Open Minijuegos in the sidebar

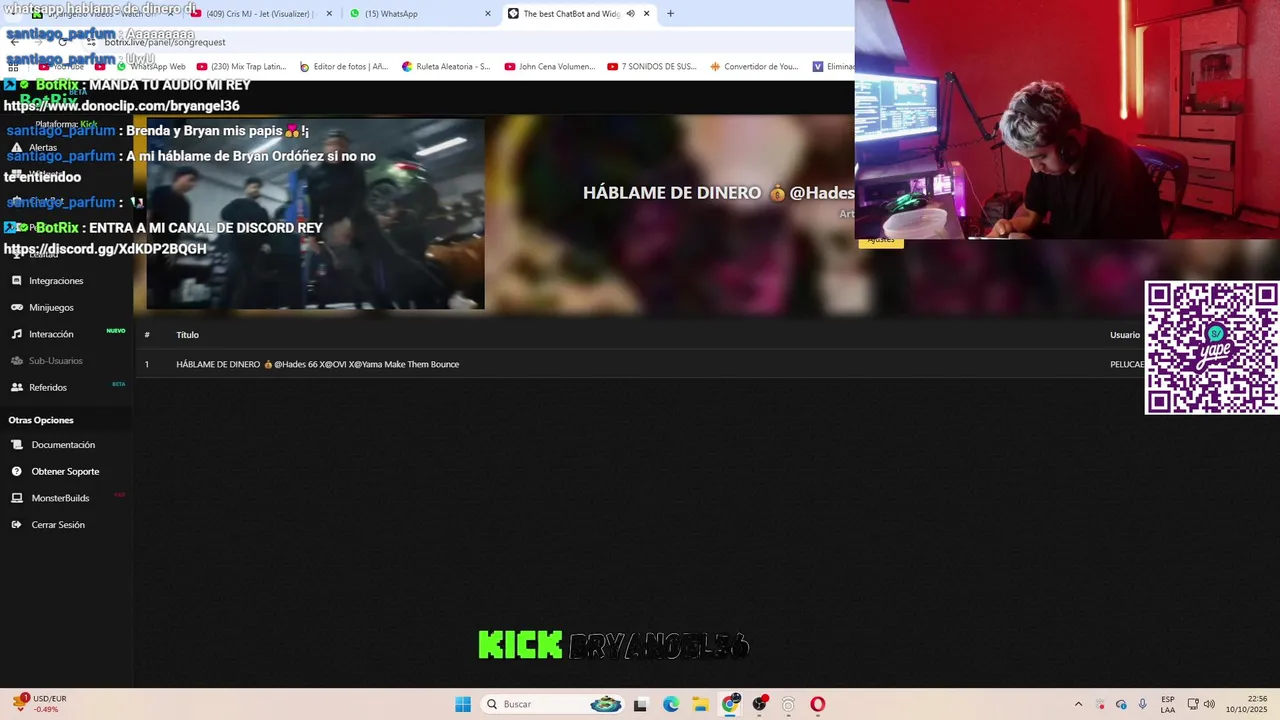tap(51, 307)
